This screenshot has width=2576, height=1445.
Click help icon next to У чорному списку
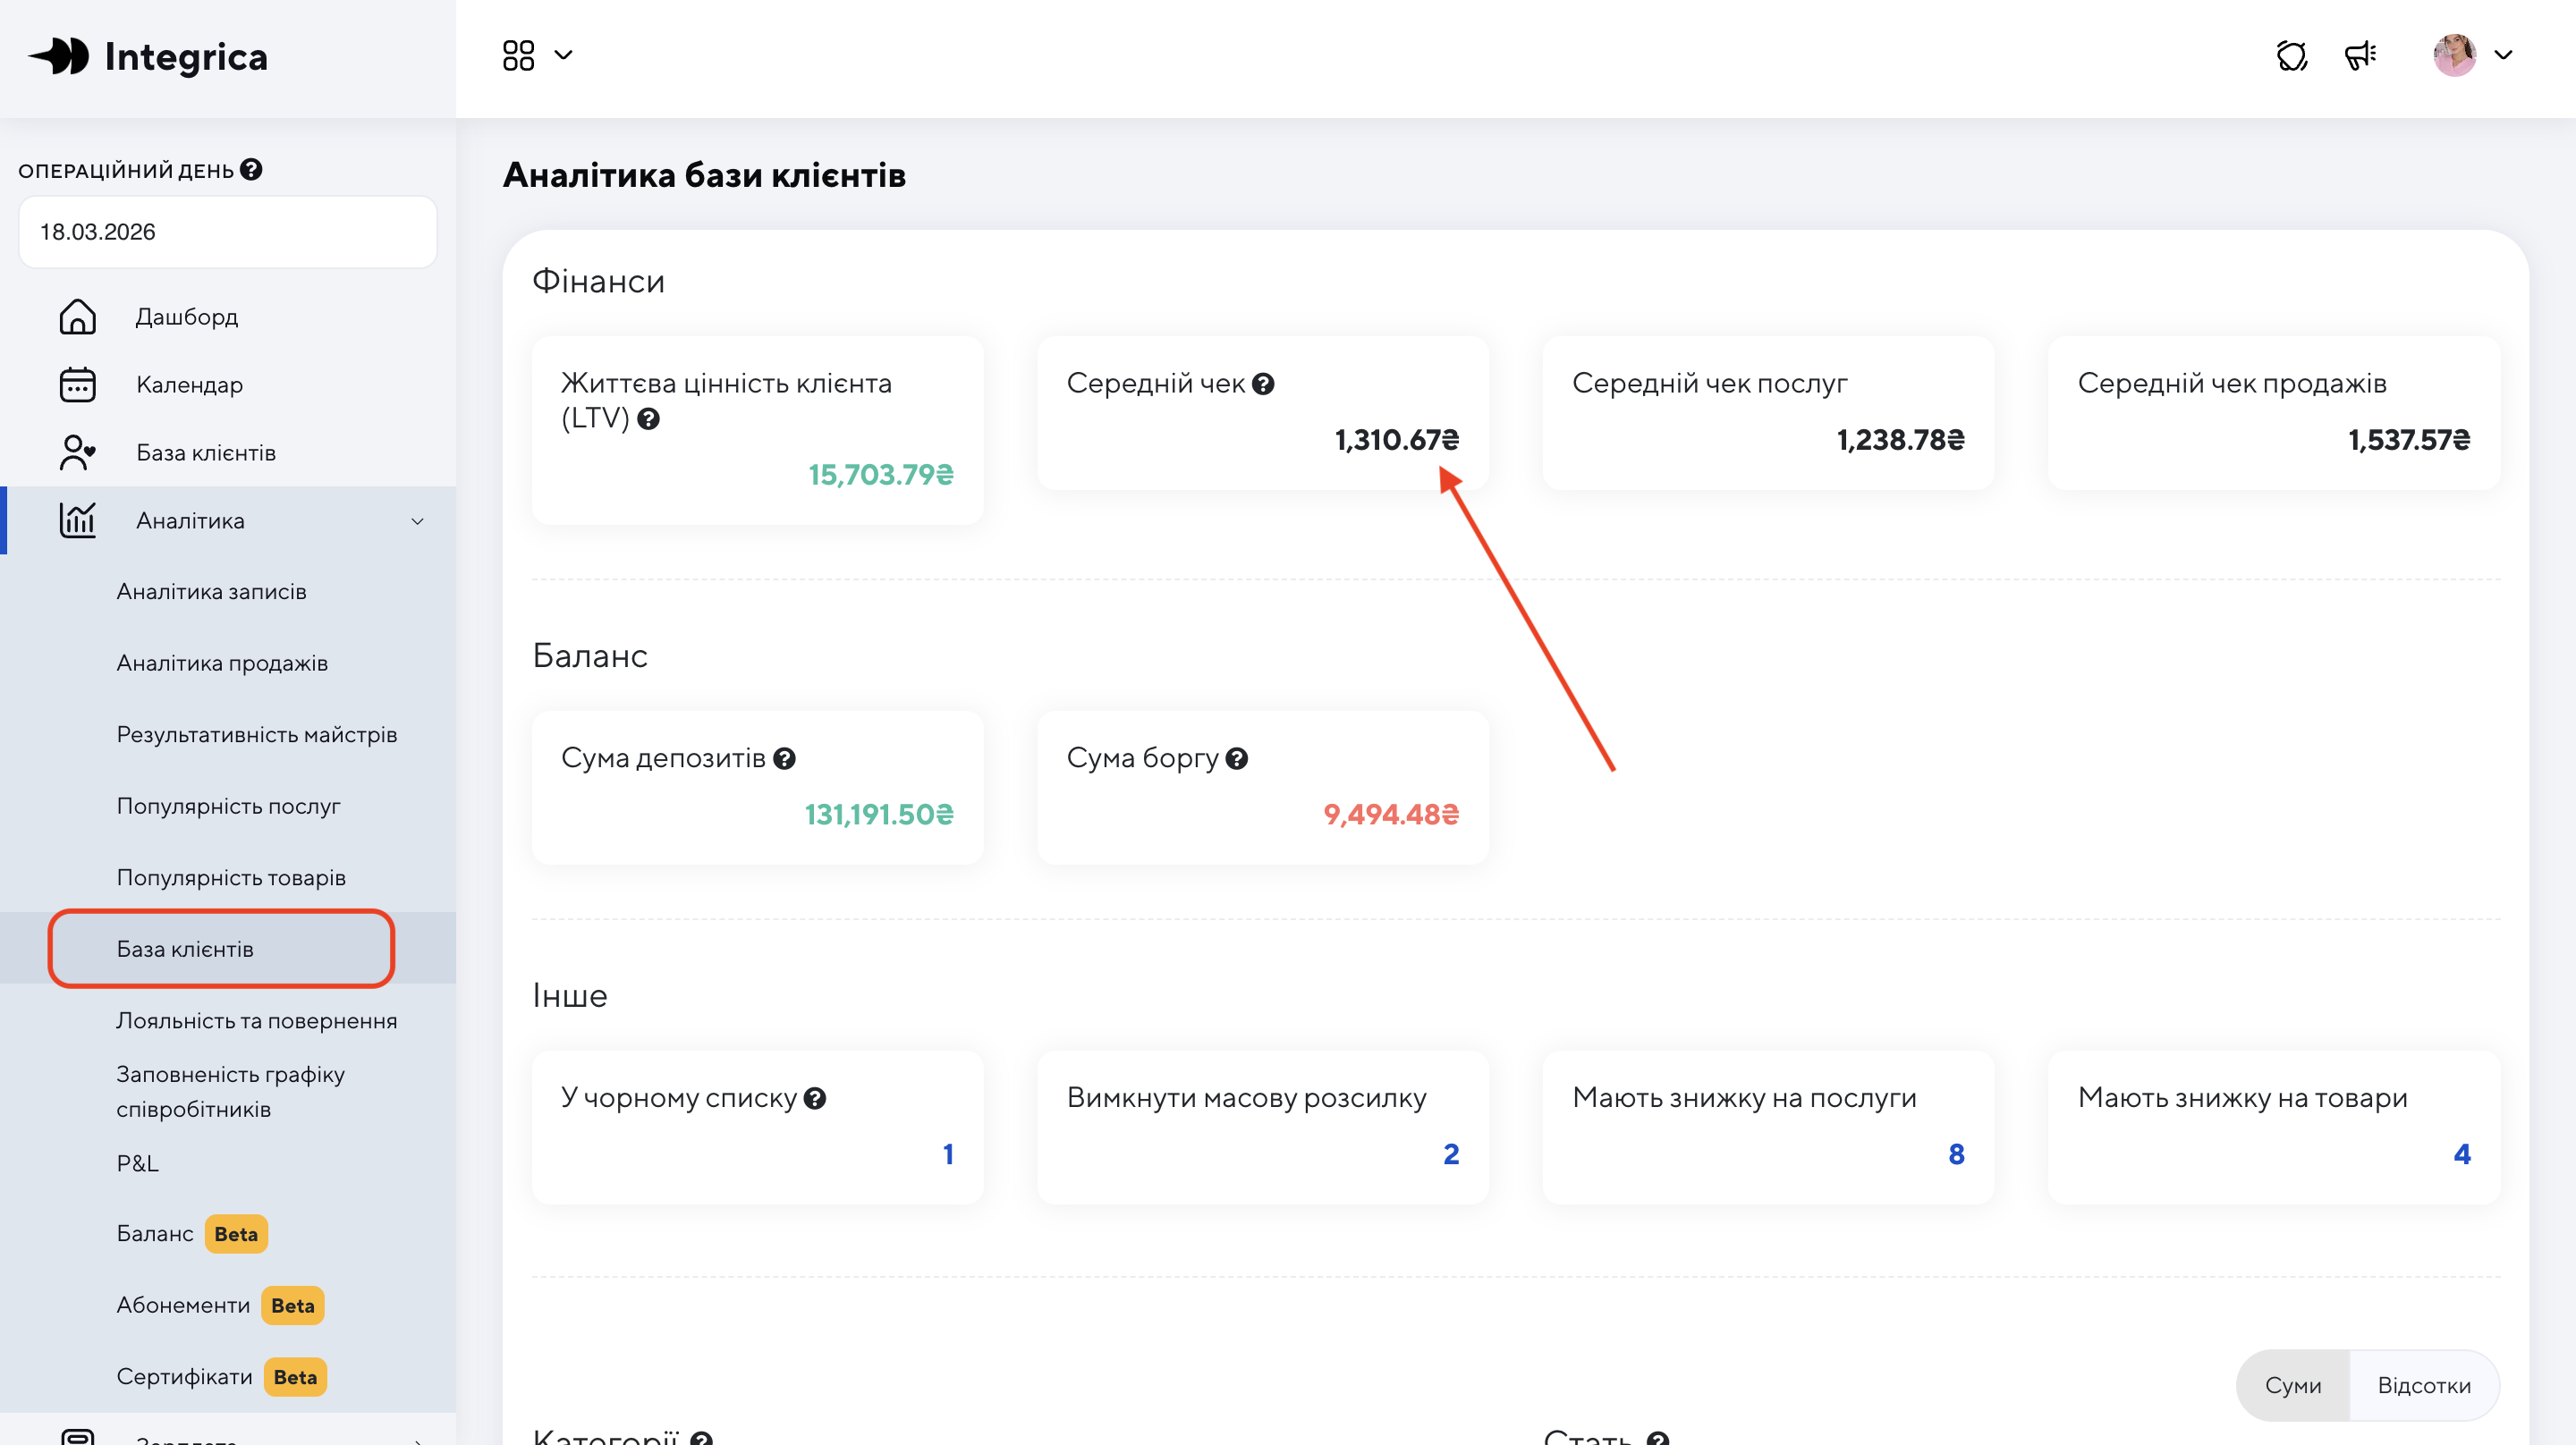tap(815, 1099)
